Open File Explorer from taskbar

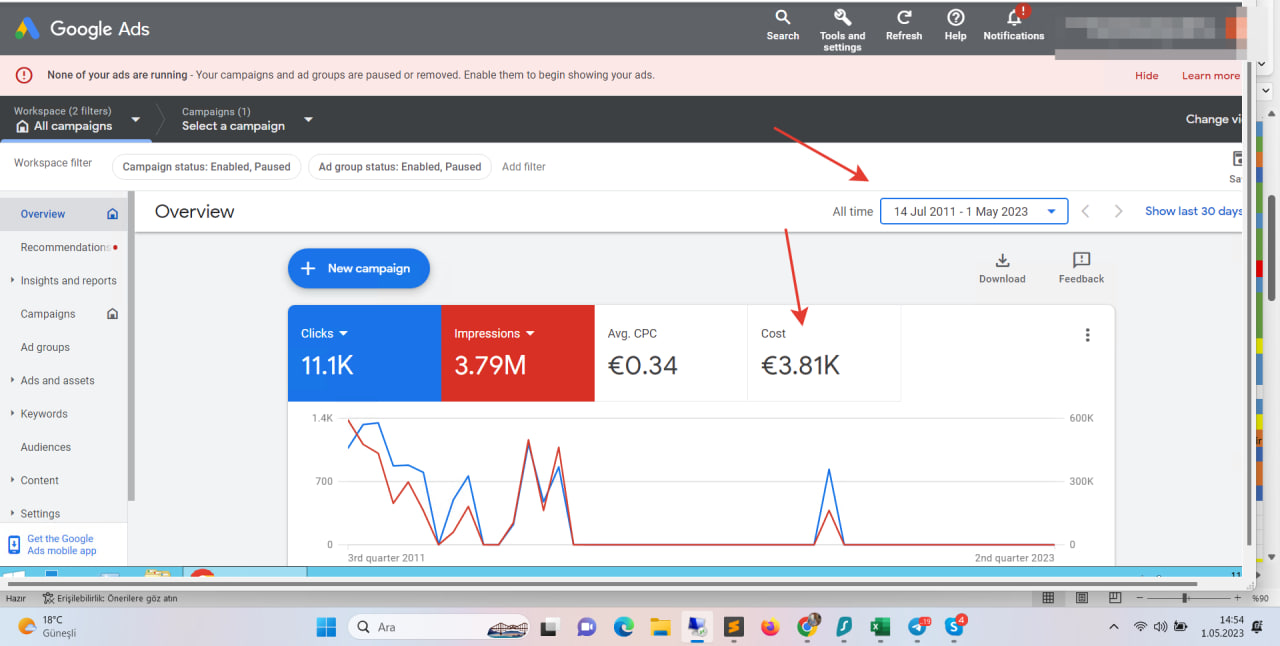[660, 627]
